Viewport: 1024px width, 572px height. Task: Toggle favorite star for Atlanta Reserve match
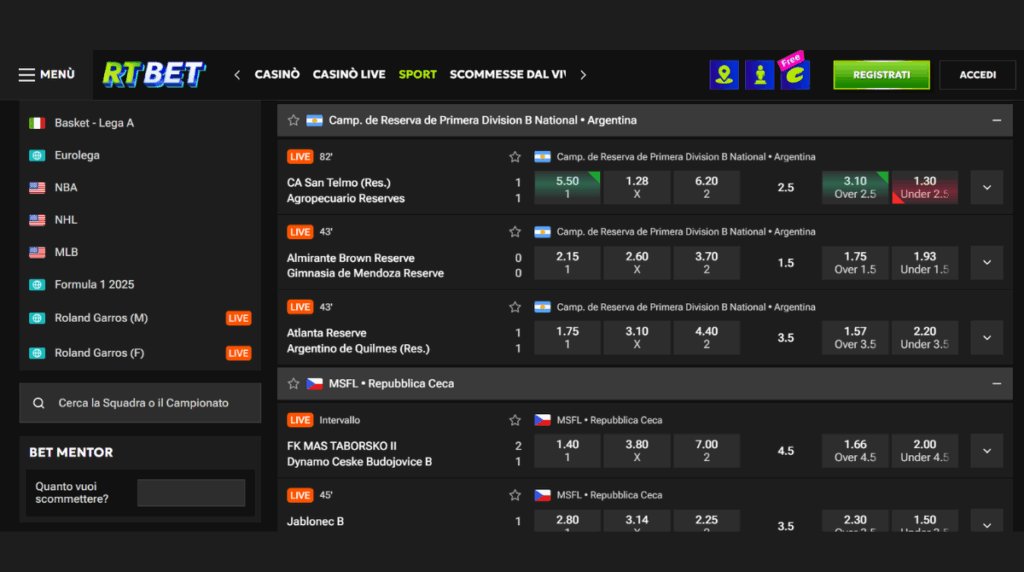click(515, 307)
